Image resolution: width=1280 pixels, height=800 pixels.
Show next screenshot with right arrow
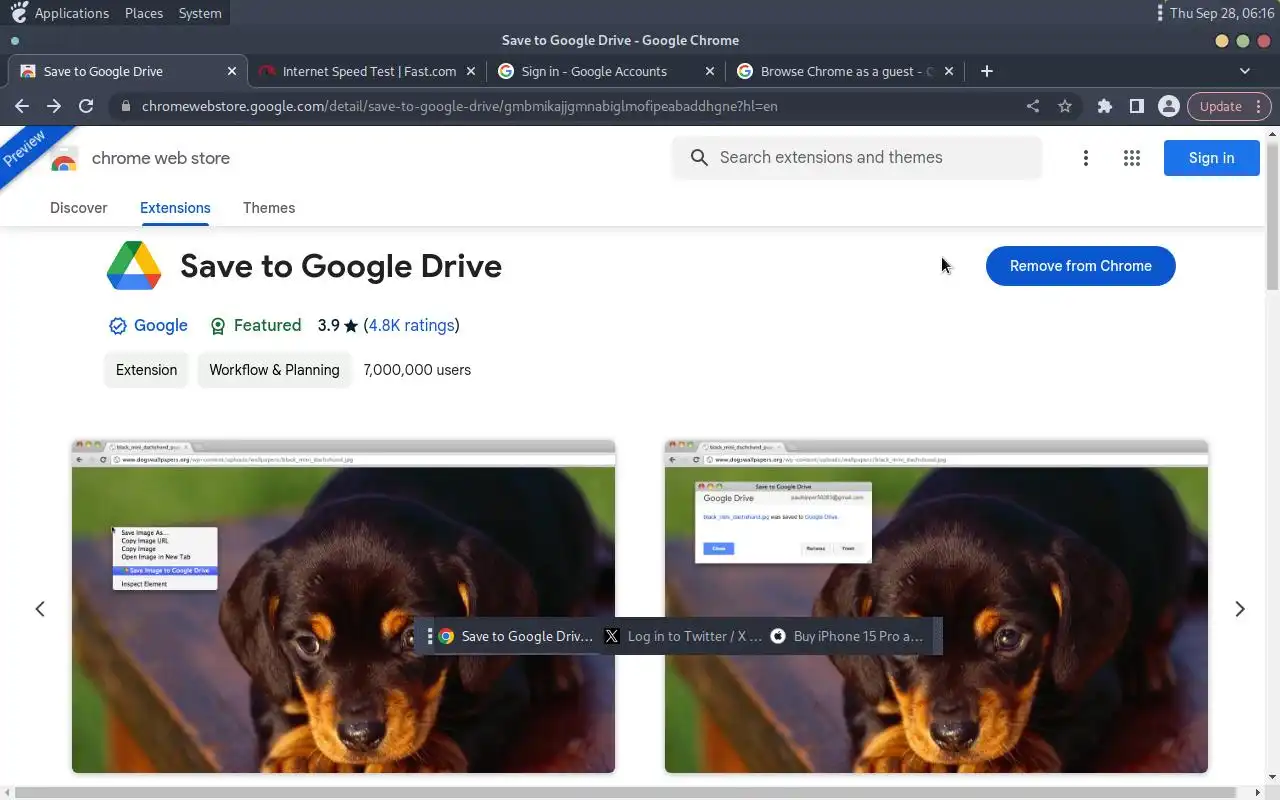tap(1240, 609)
